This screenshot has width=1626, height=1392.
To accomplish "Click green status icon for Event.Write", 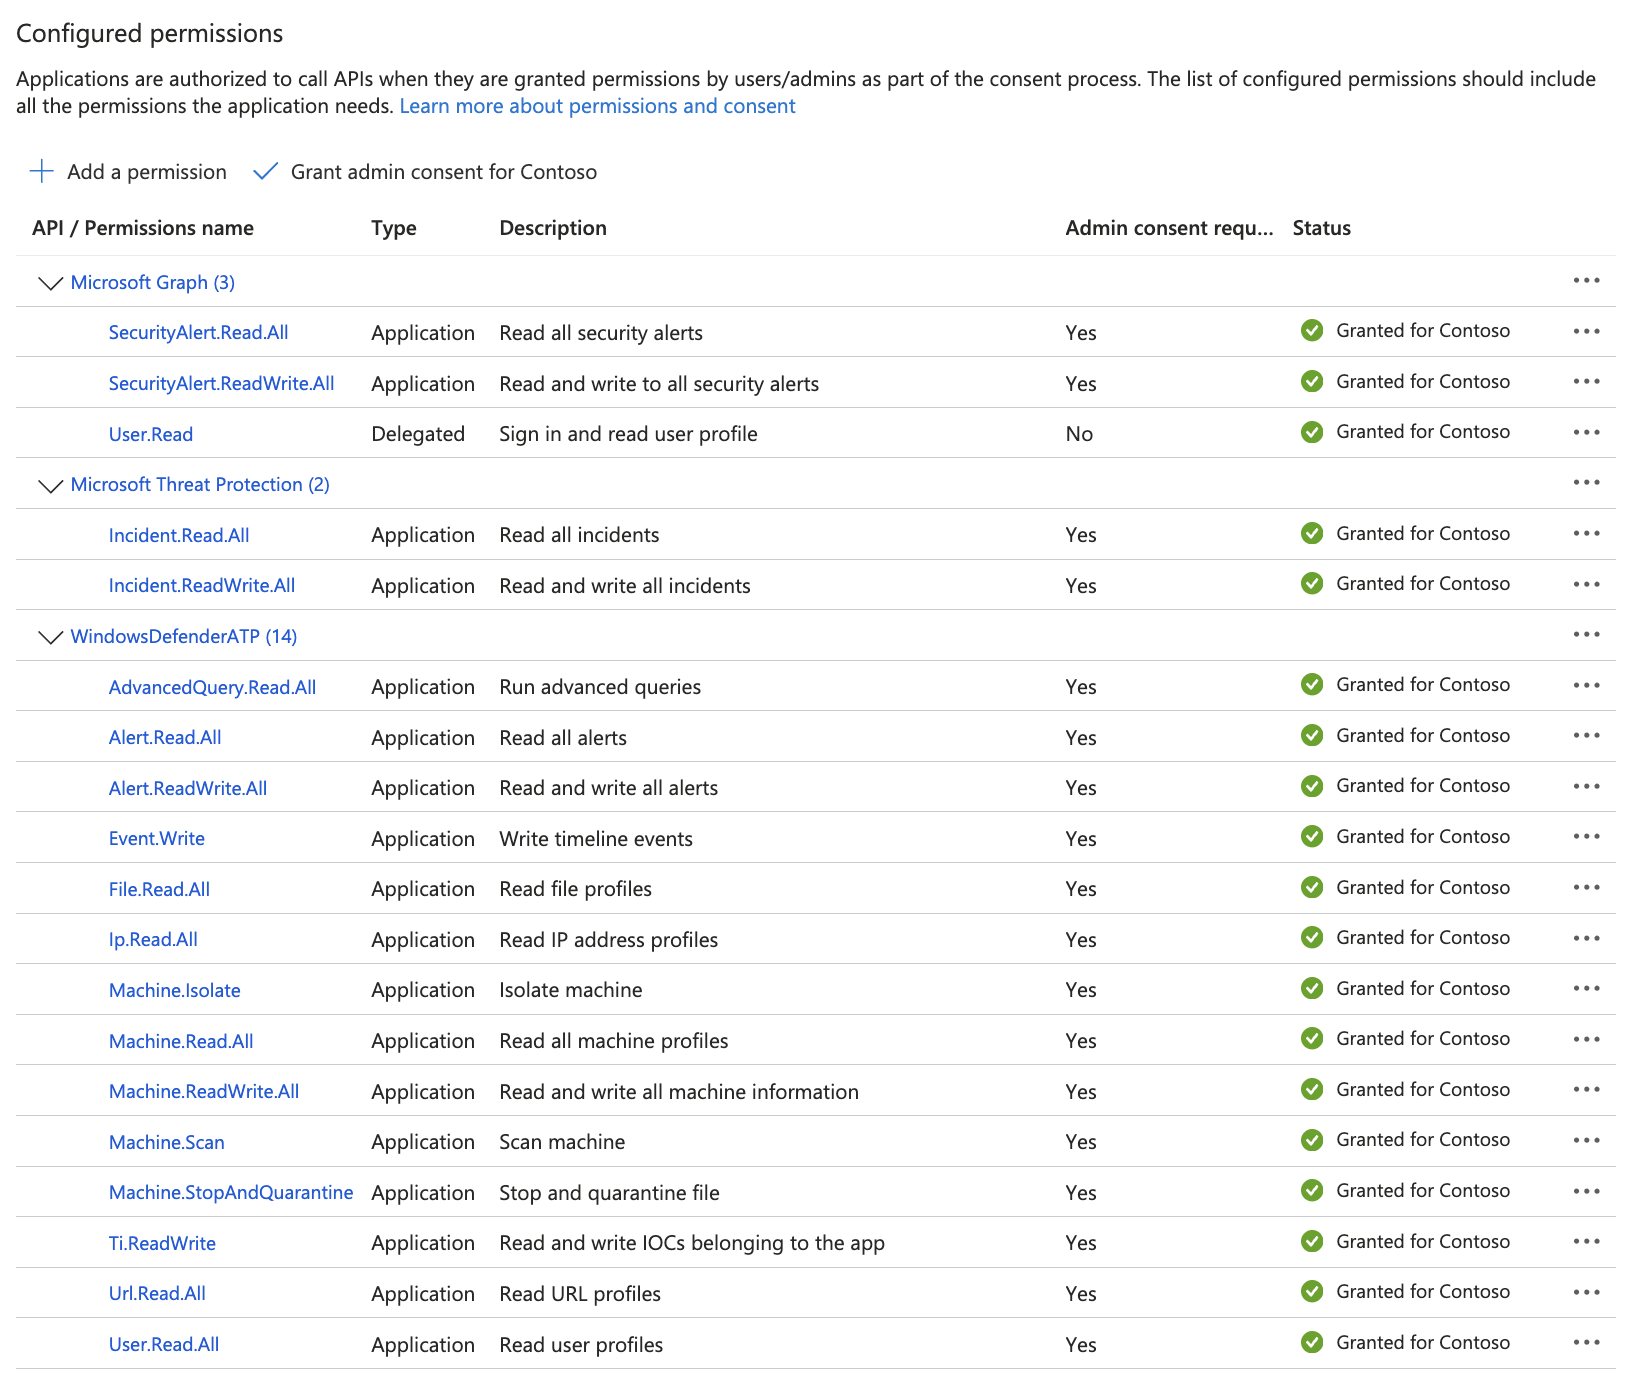I will click(x=1312, y=837).
